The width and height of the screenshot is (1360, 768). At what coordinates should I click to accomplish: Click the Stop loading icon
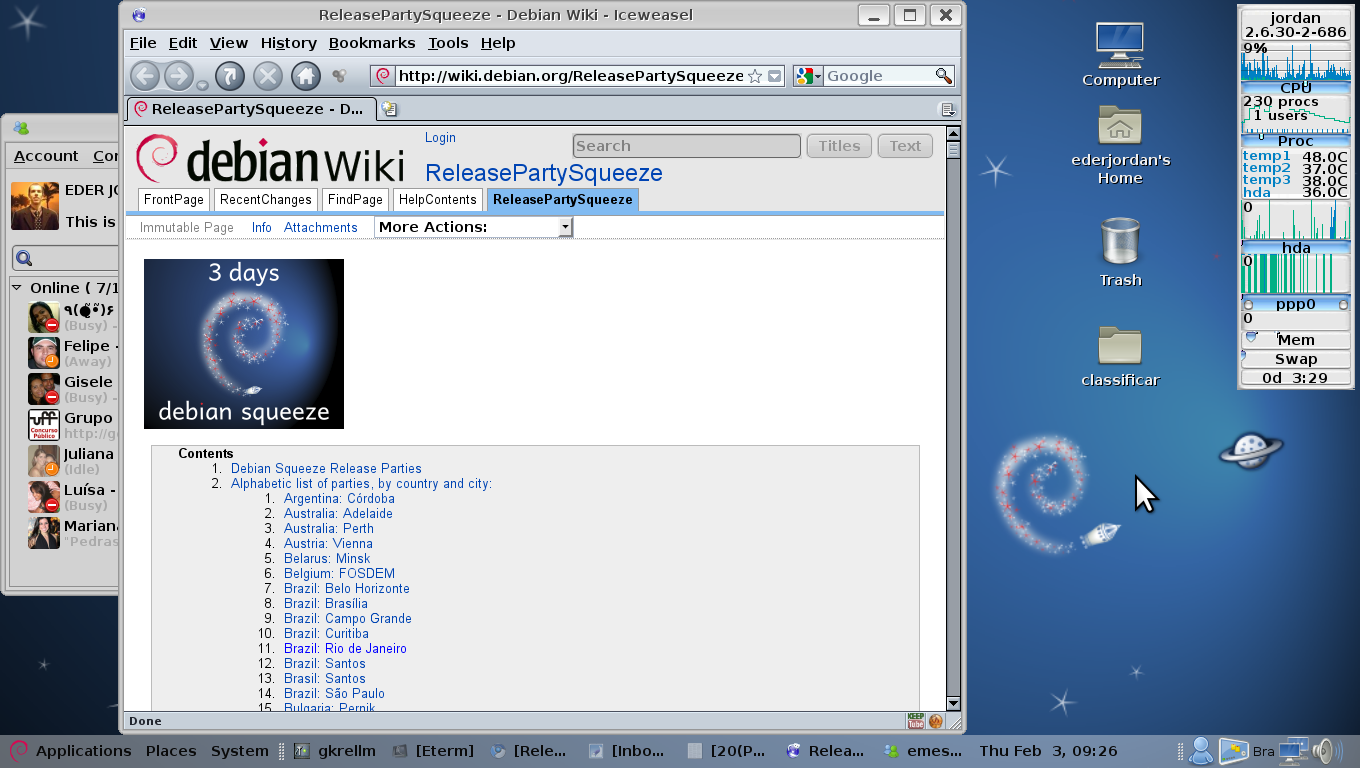268,76
